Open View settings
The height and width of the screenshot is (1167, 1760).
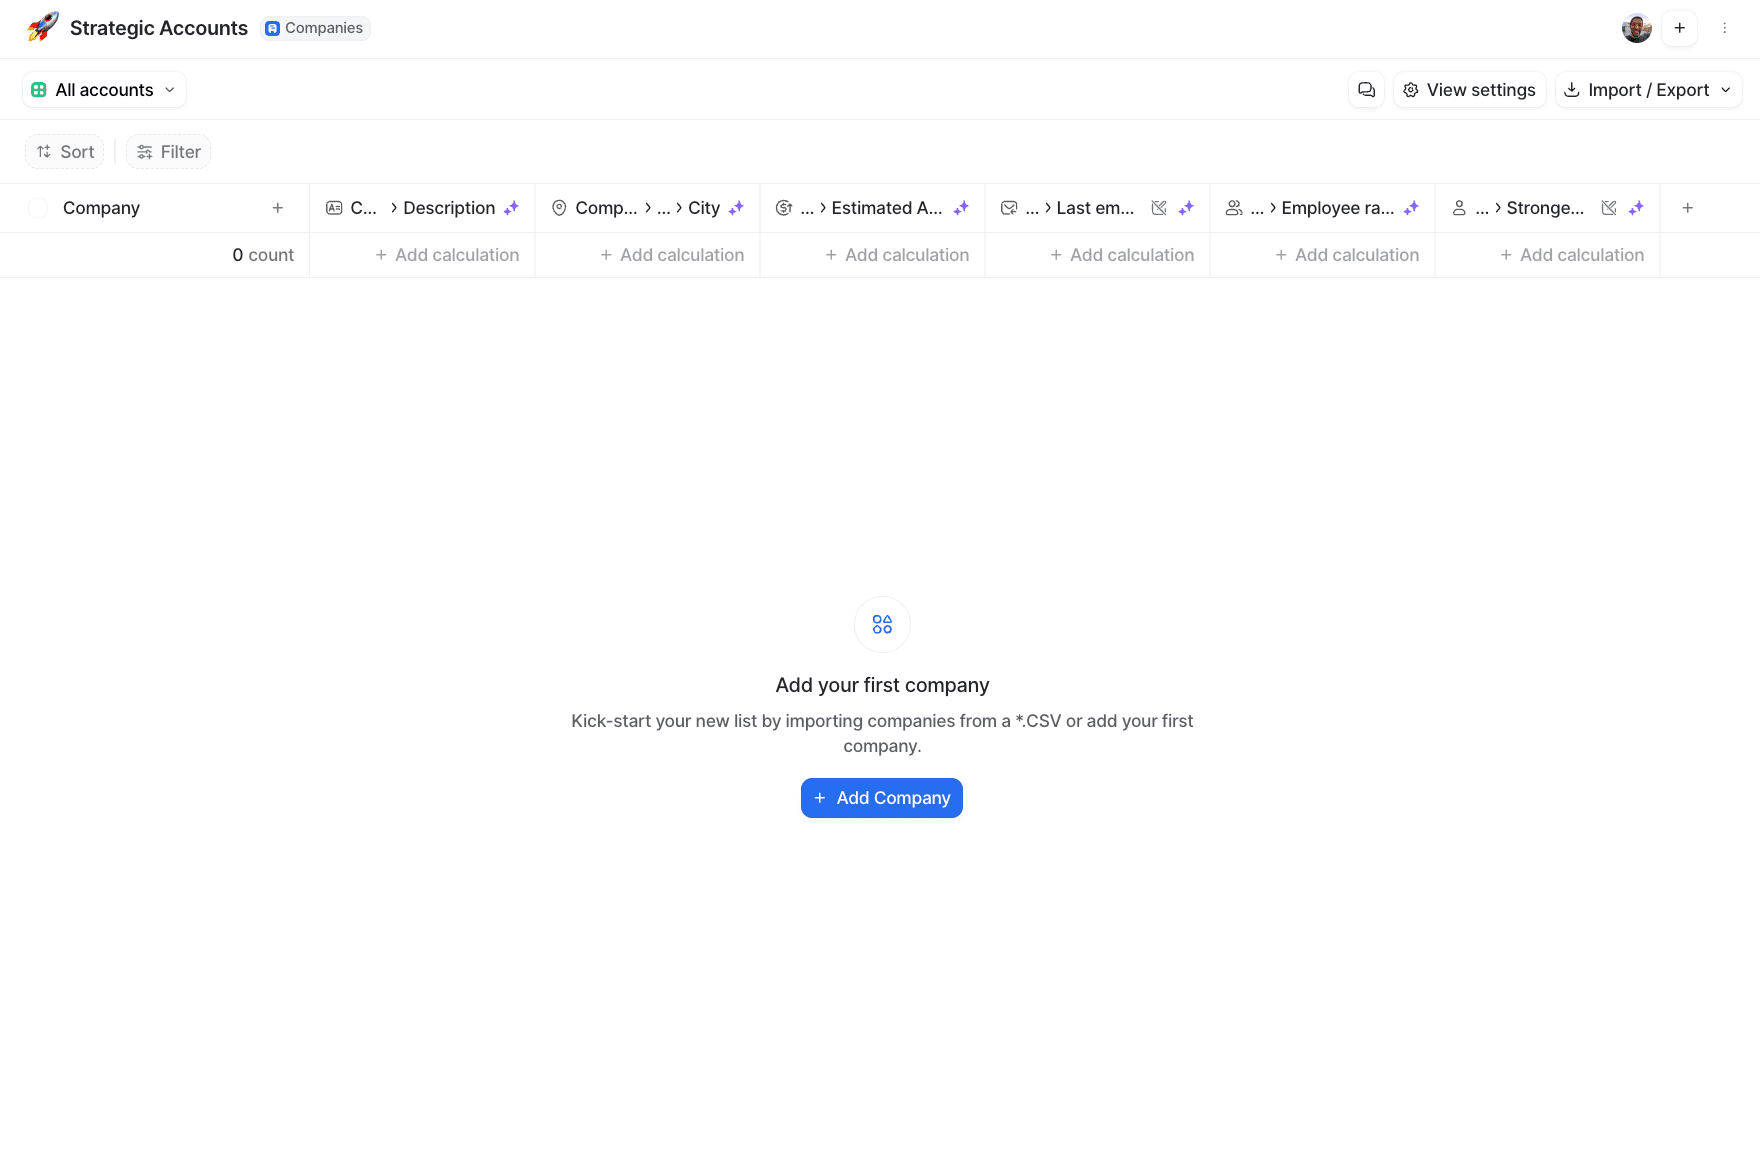point(1469,90)
